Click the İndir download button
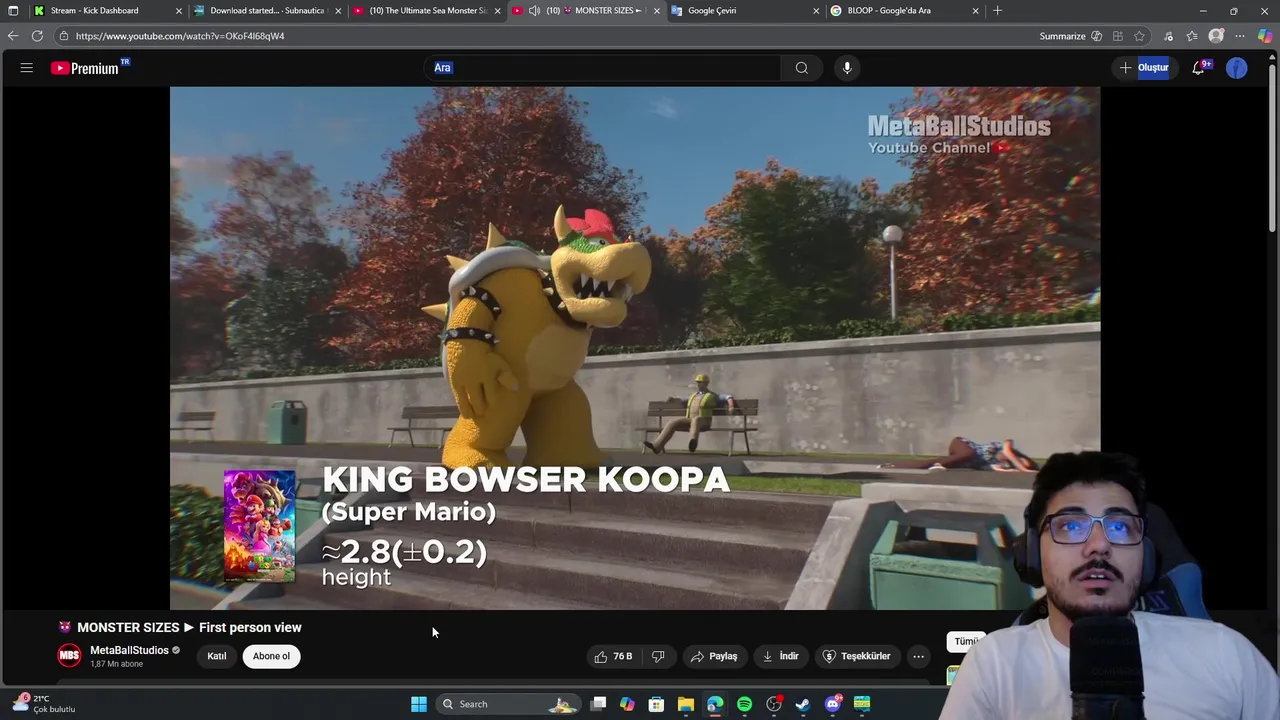Screen dimensions: 1280x720 coord(780,656)
